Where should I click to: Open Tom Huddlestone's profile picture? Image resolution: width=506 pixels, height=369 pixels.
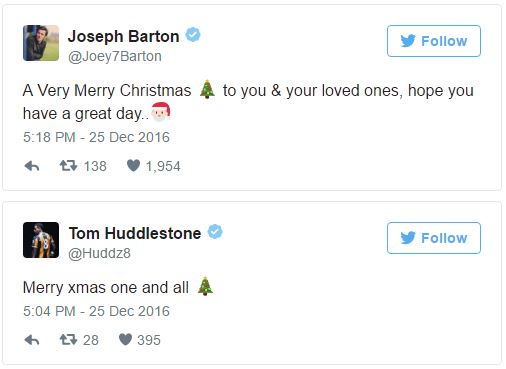point(41,240)
